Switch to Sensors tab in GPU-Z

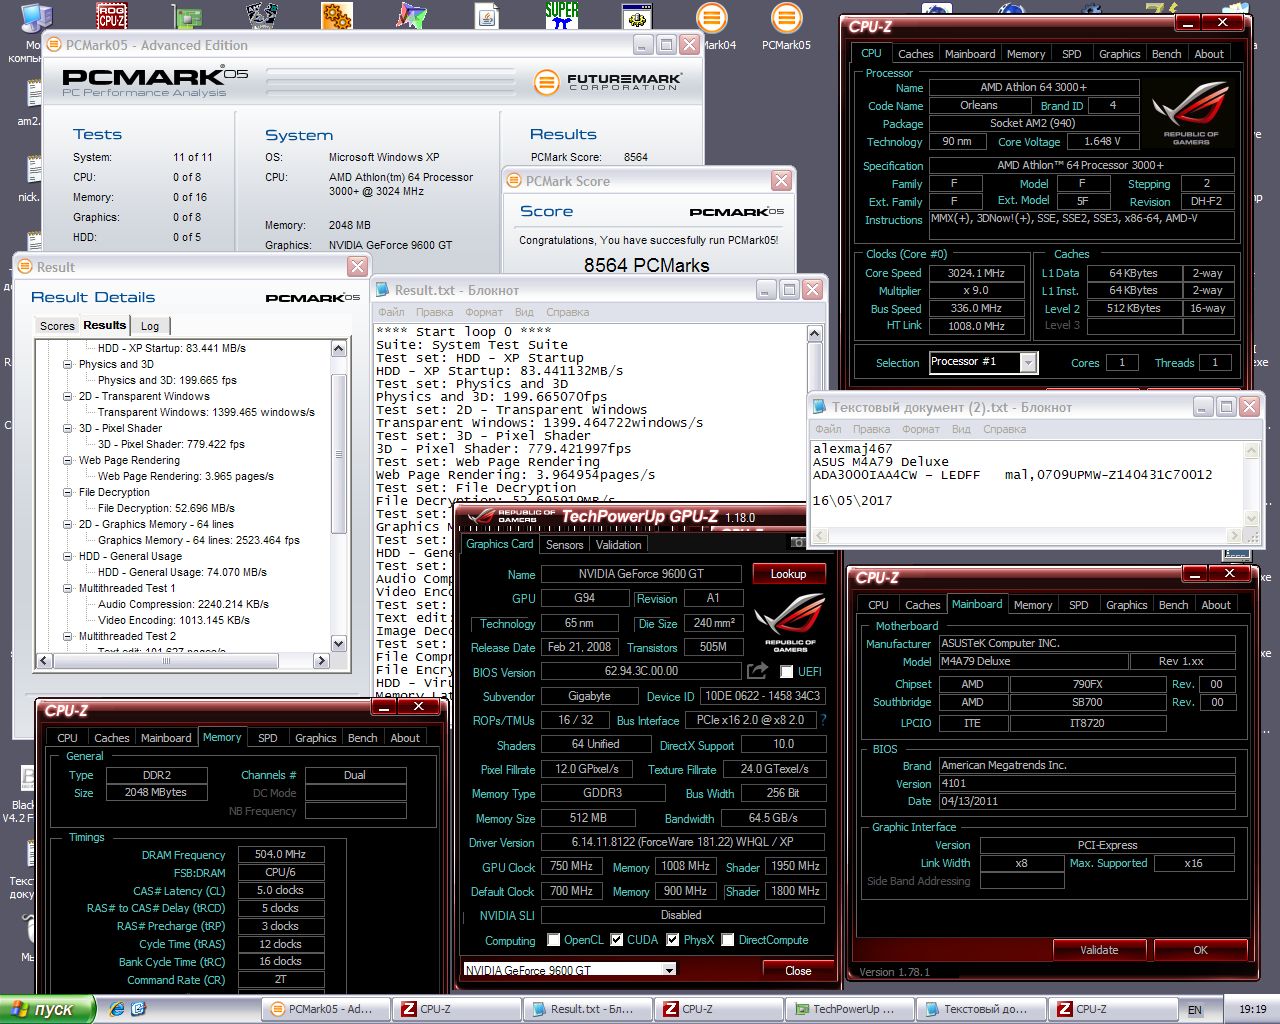(x=564, y=545)
